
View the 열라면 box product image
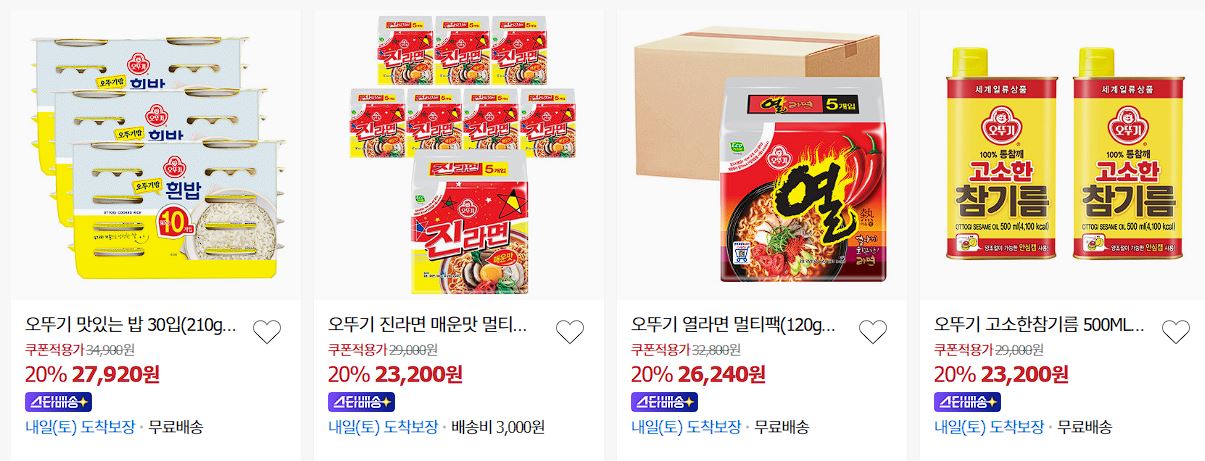762,156
